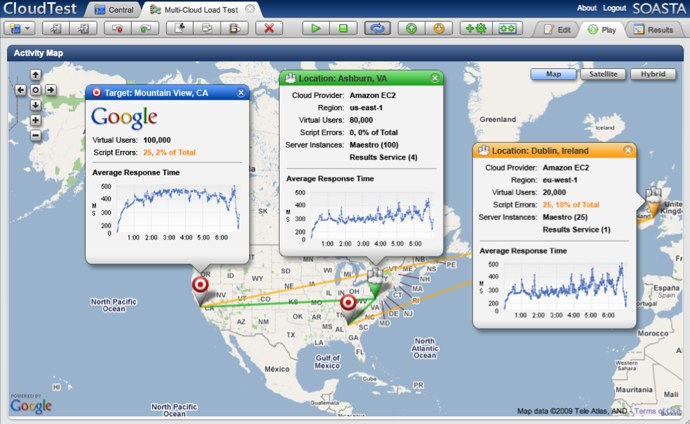Switch to the Edit mode tab
This screenshot has height=424, width=690.
point(557,30)
